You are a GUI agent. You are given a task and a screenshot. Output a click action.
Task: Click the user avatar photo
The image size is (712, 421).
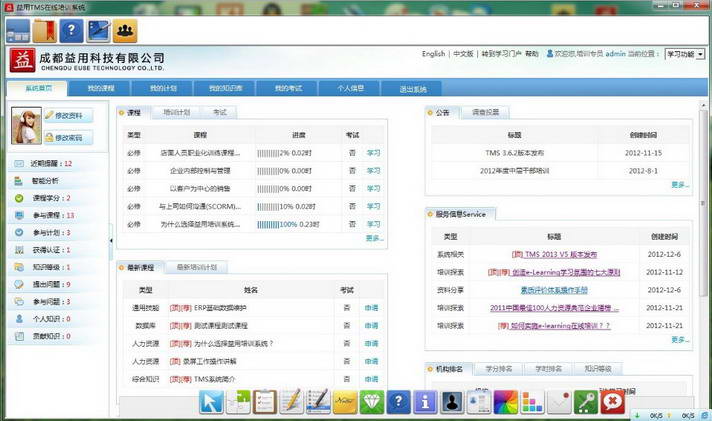[x=25, y=126]
